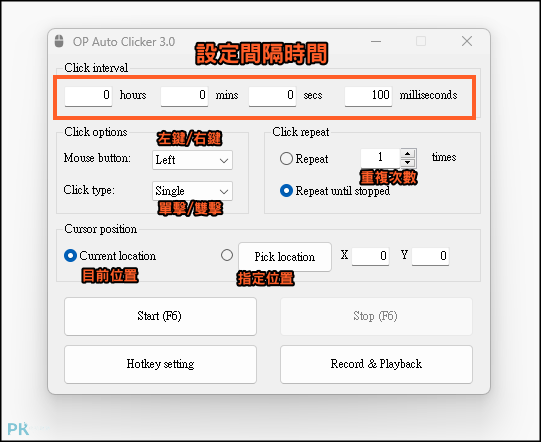Click the Stop (F6) button
This screenshot has width=541, height=442.
[376, 316]
